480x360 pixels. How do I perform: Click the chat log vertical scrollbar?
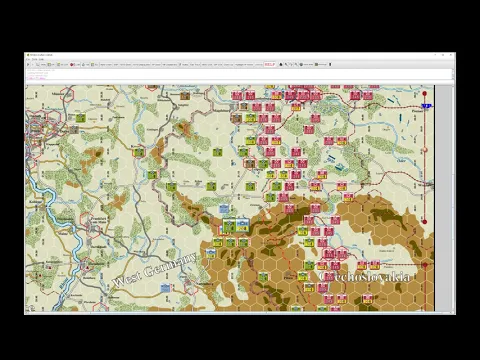(x=453, y=74)
